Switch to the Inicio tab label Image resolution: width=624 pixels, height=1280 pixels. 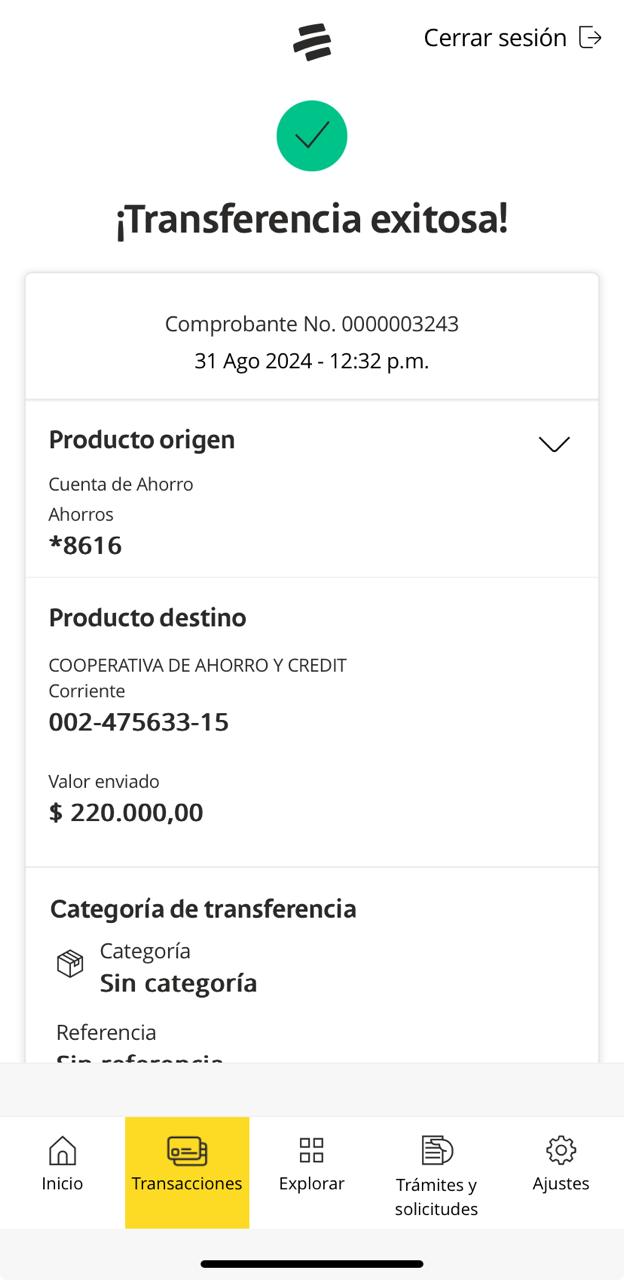[62, 1184]
